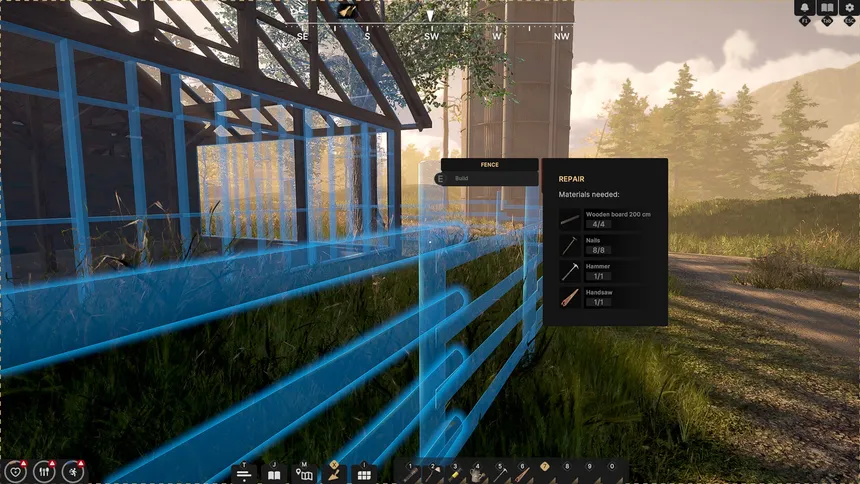The image size is (860, 484).
Task: Open the map icon labeled M
Action: click(x=304, y=473)
